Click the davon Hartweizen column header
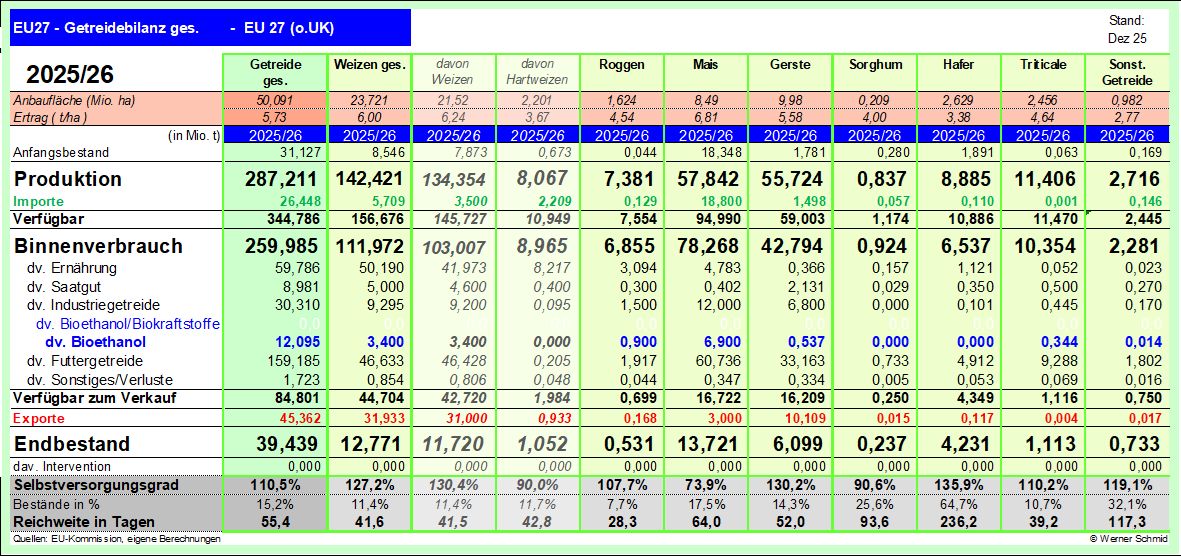 click(x=537, y=71)
